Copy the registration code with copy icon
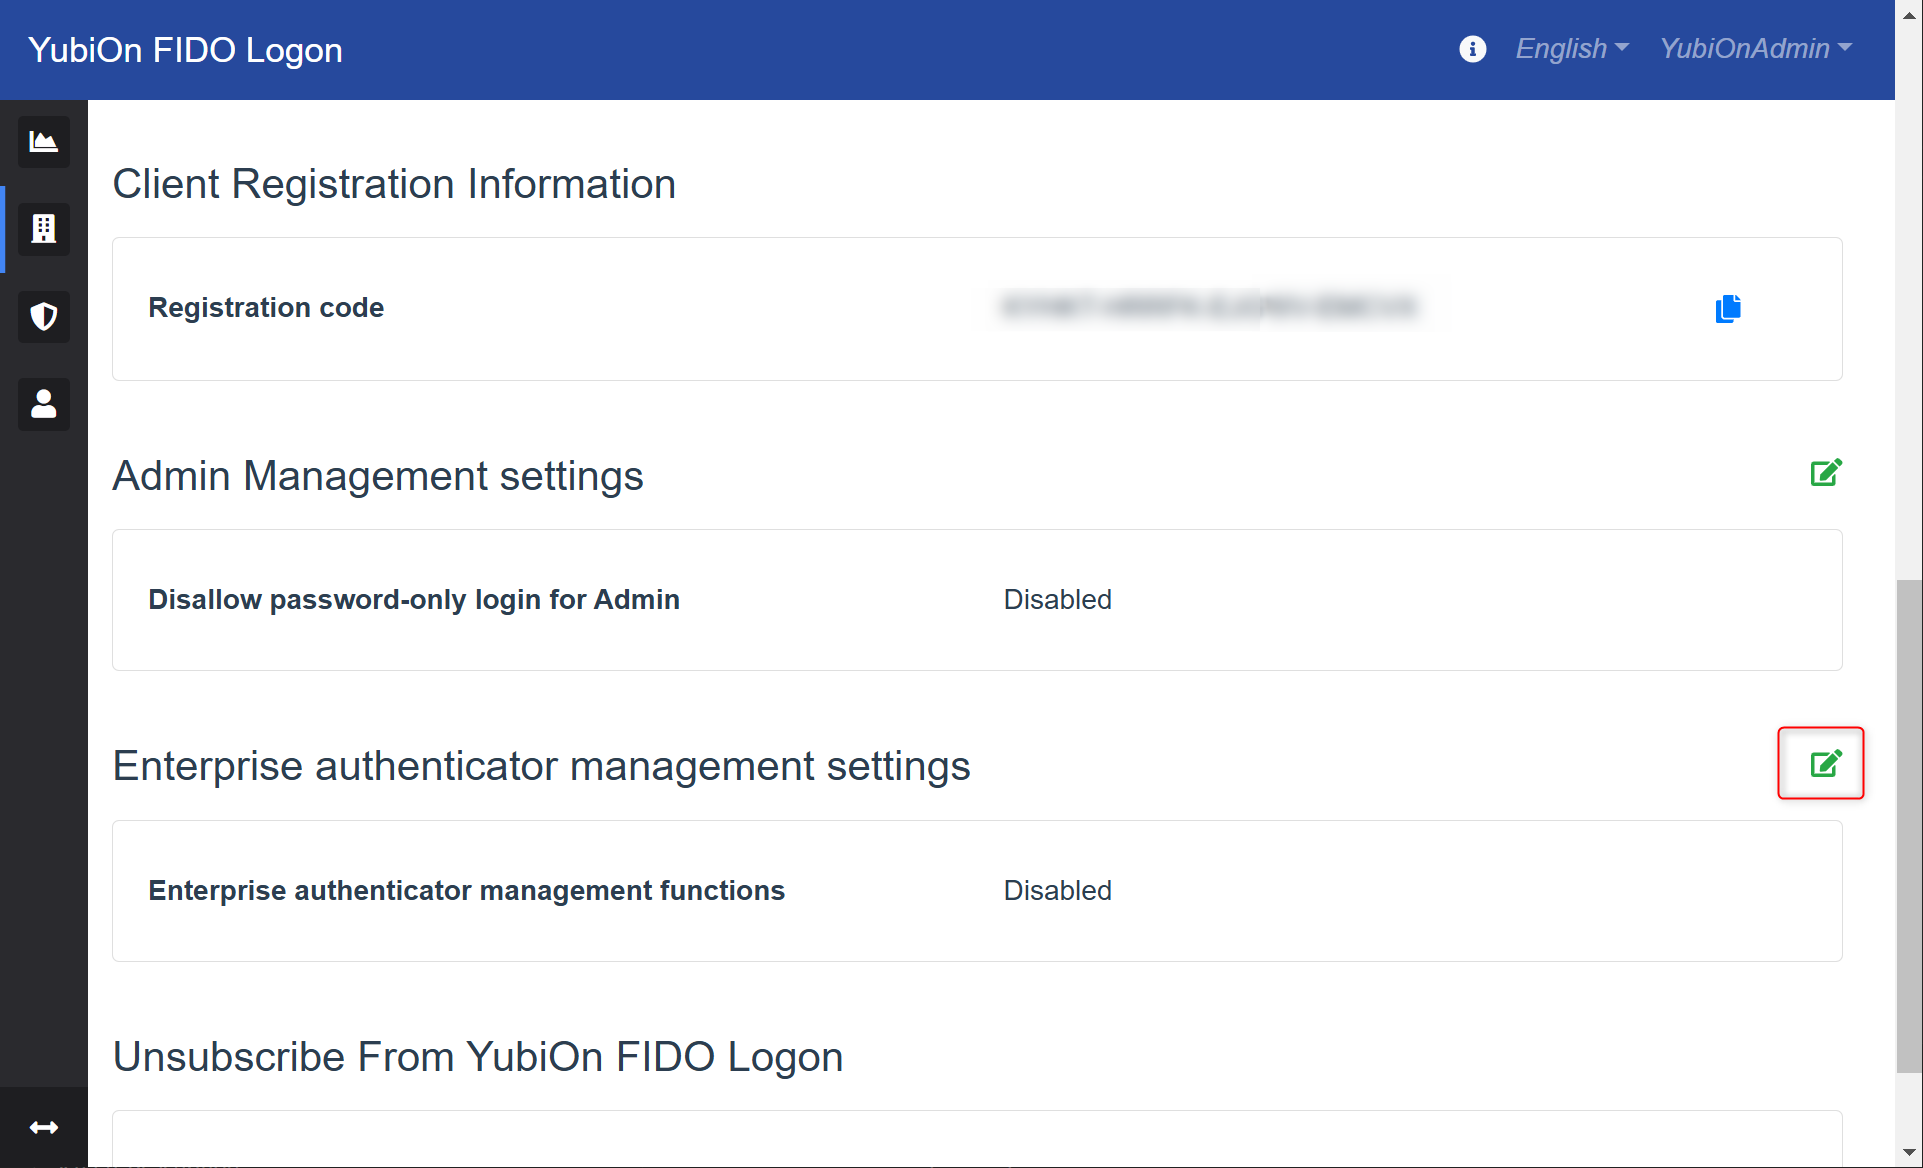The height and width of the screenshot is (1168, 1923). pyautogui.click(x=1728, y=309)
